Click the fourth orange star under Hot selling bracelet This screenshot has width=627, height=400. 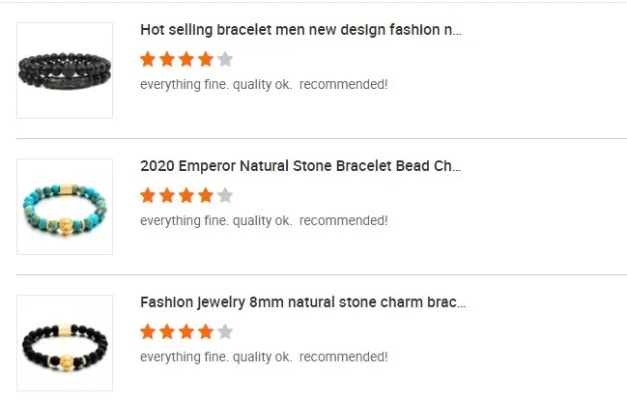(x=206, y=59)
